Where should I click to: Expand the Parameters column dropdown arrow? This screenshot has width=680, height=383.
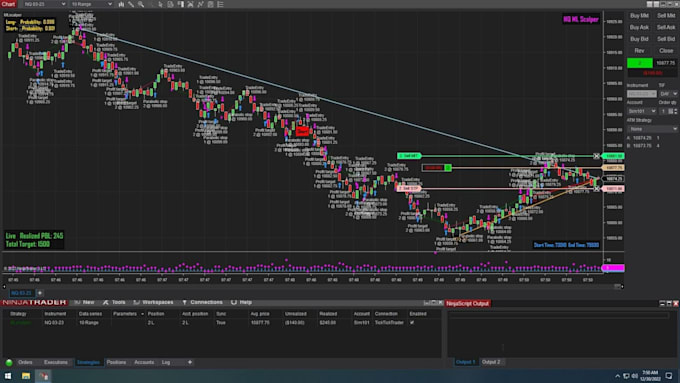(x=142, y=314)
